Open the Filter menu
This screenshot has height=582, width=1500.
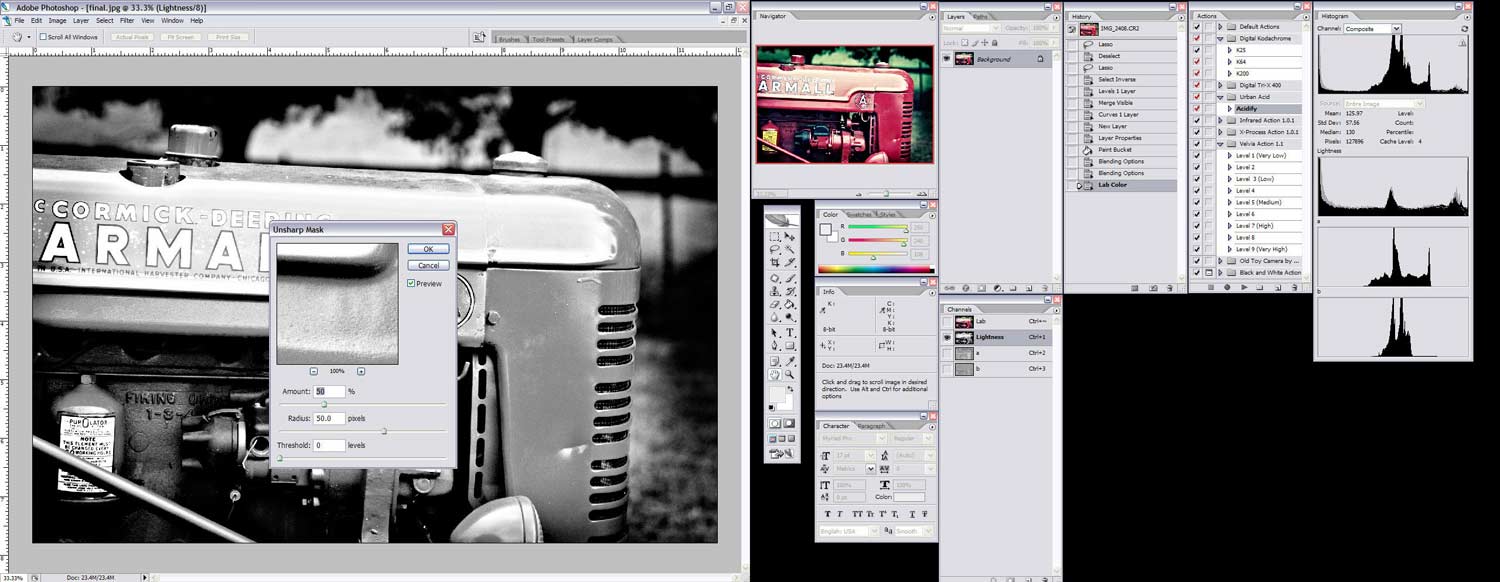coord(127,20)
